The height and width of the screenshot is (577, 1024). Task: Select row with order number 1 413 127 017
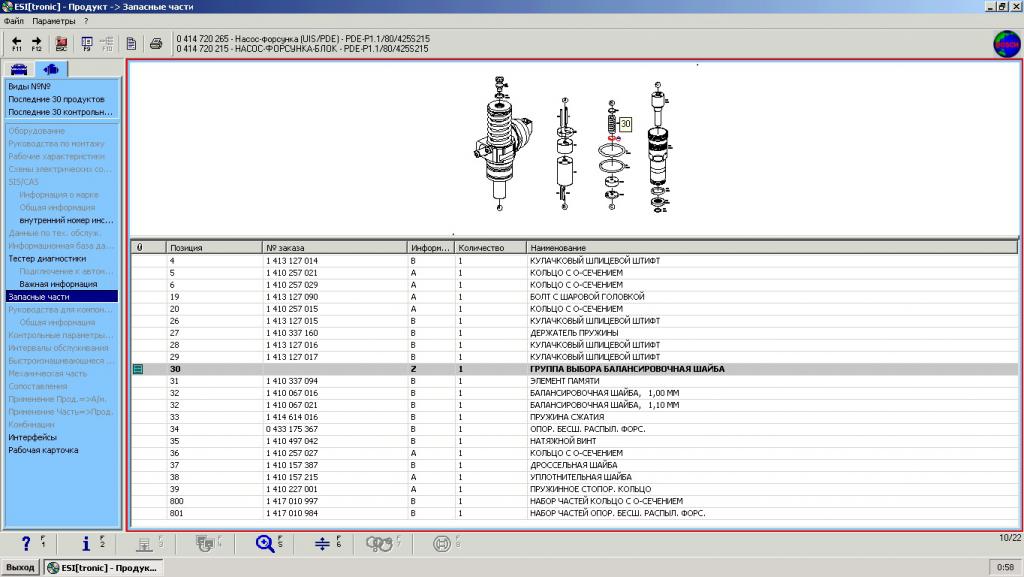[x=574, y=357]
